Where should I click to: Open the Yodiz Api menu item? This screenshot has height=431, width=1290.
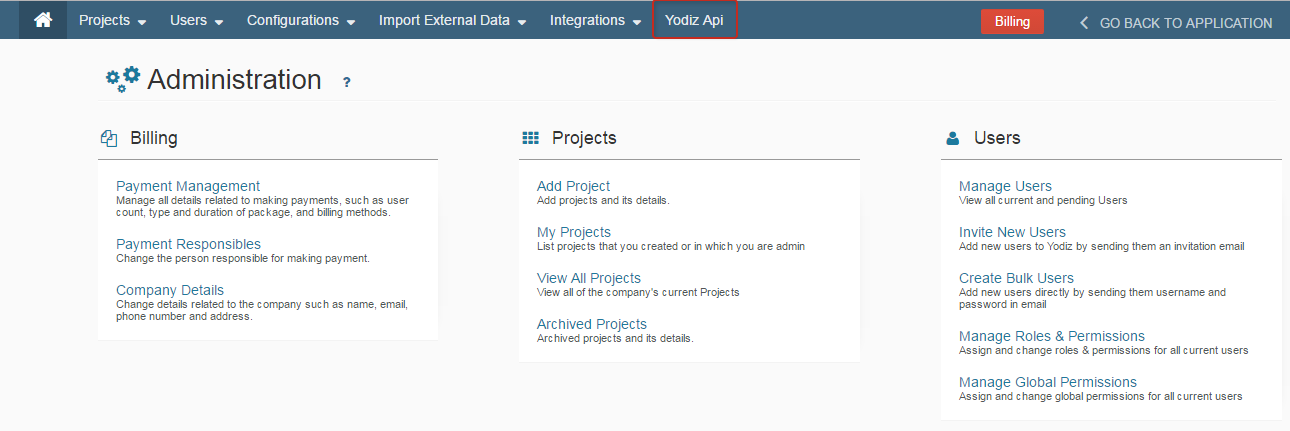tap(694, 21)
